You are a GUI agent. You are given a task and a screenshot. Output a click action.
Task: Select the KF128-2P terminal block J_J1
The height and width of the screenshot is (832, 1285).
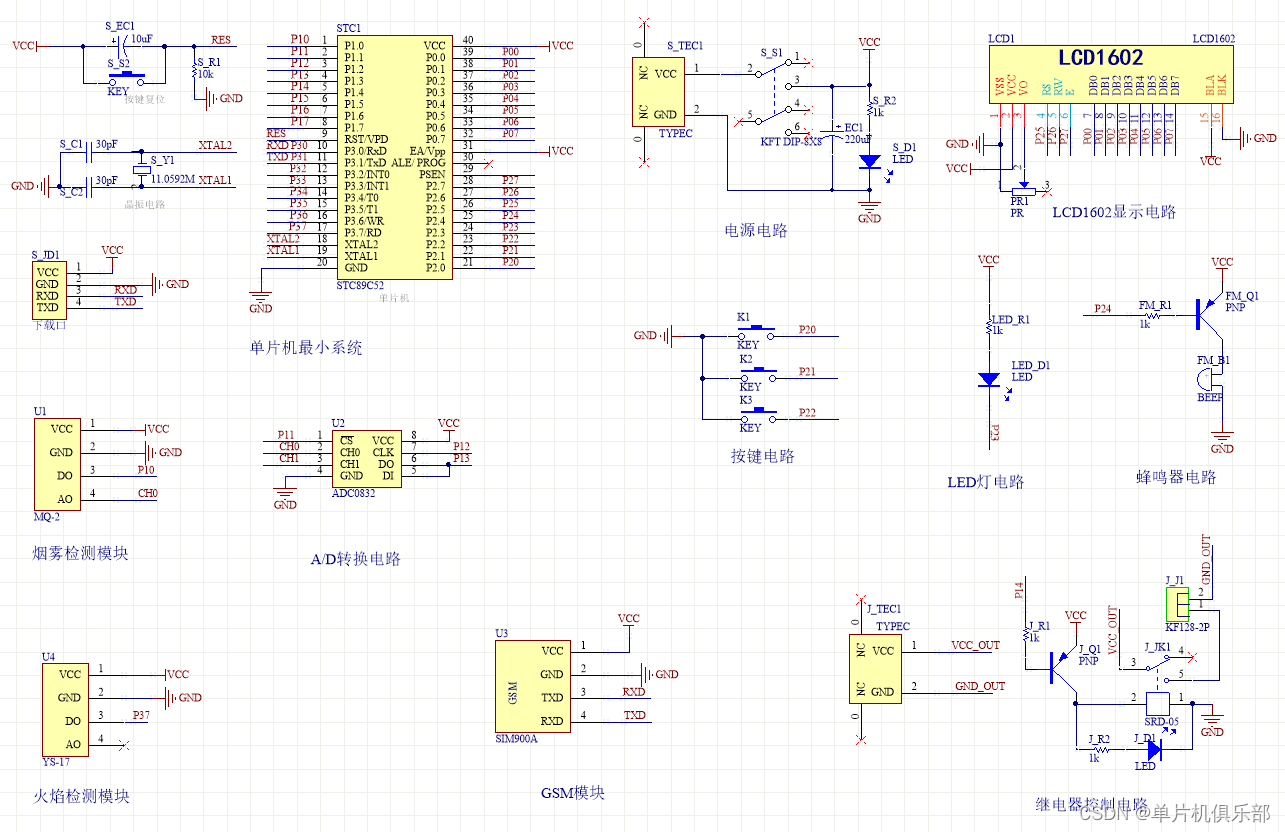point(1180,604)
